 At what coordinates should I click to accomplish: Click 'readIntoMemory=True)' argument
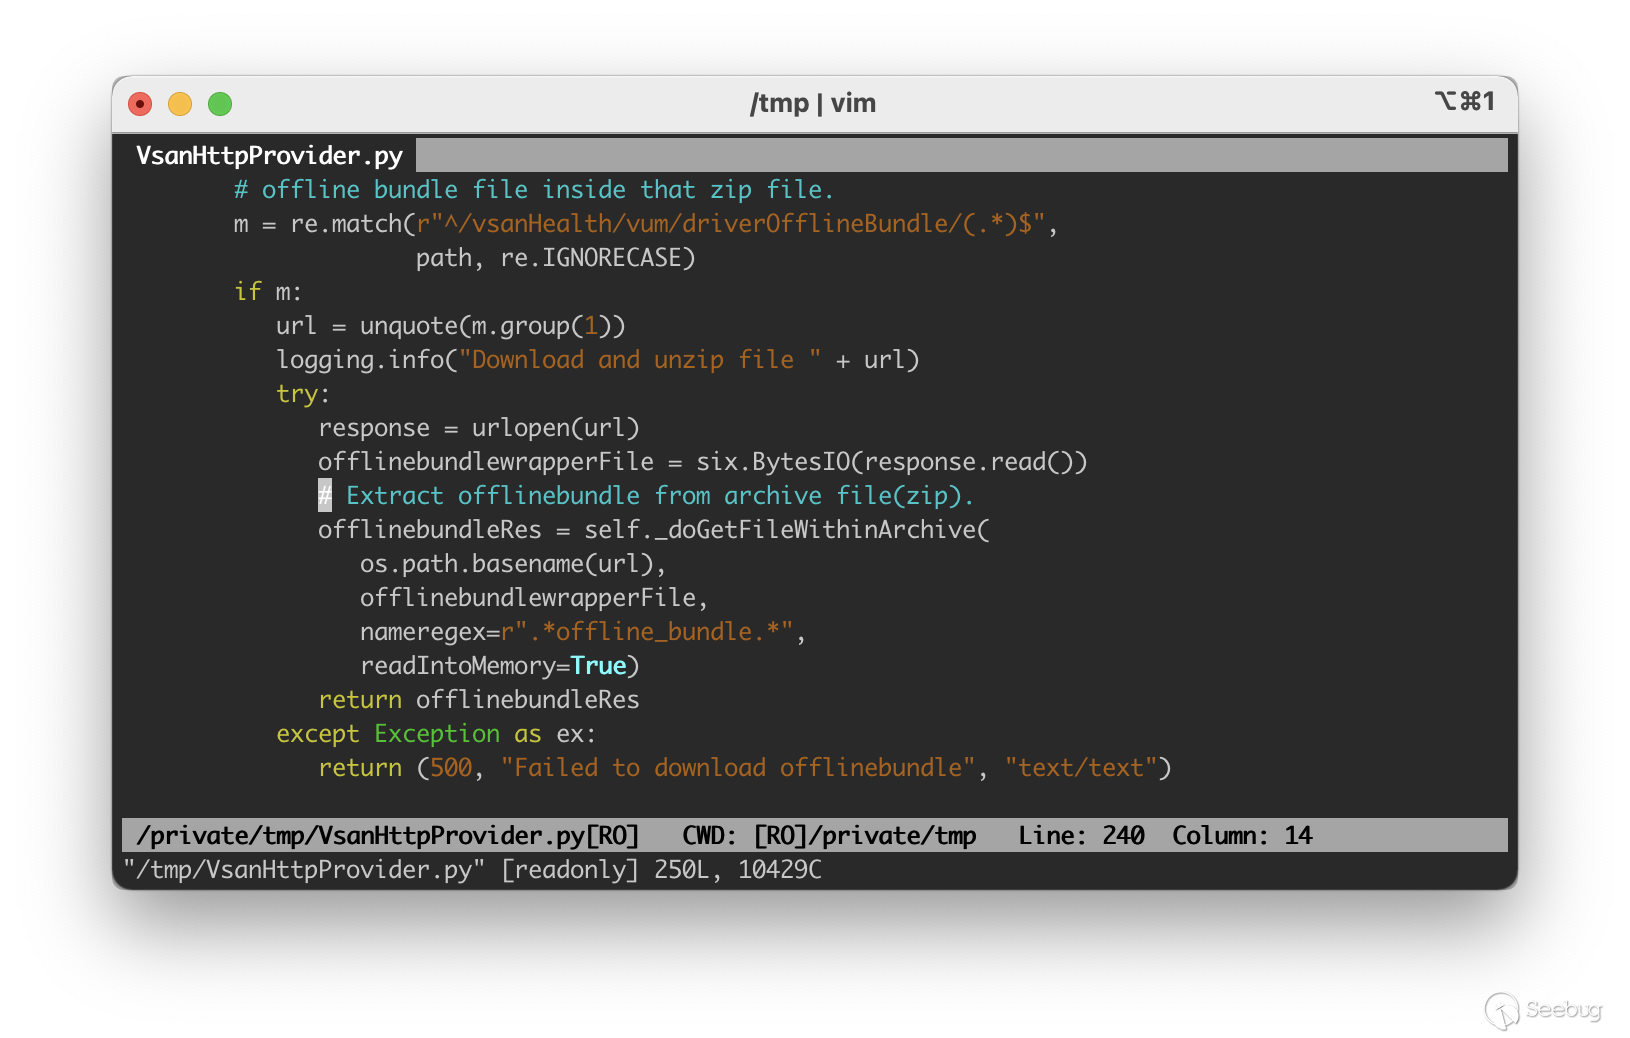point(499,666)
